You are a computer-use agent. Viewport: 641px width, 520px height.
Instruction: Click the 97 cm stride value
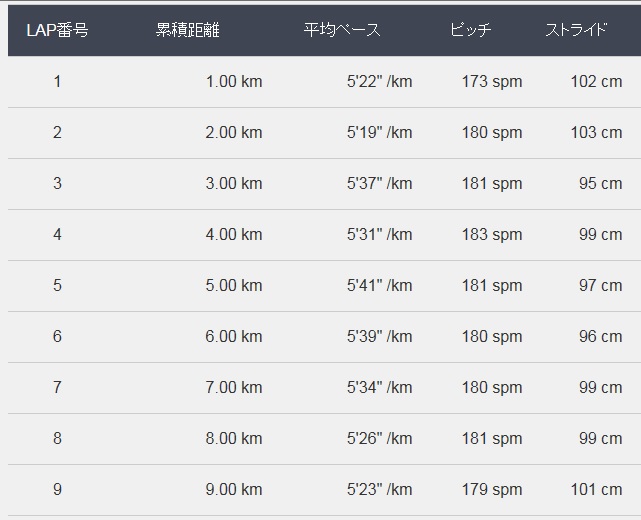click(x=601, y=285)
